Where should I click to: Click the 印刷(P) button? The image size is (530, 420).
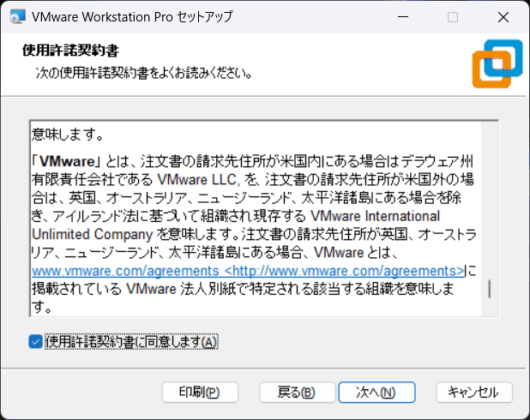coord(200,392)
